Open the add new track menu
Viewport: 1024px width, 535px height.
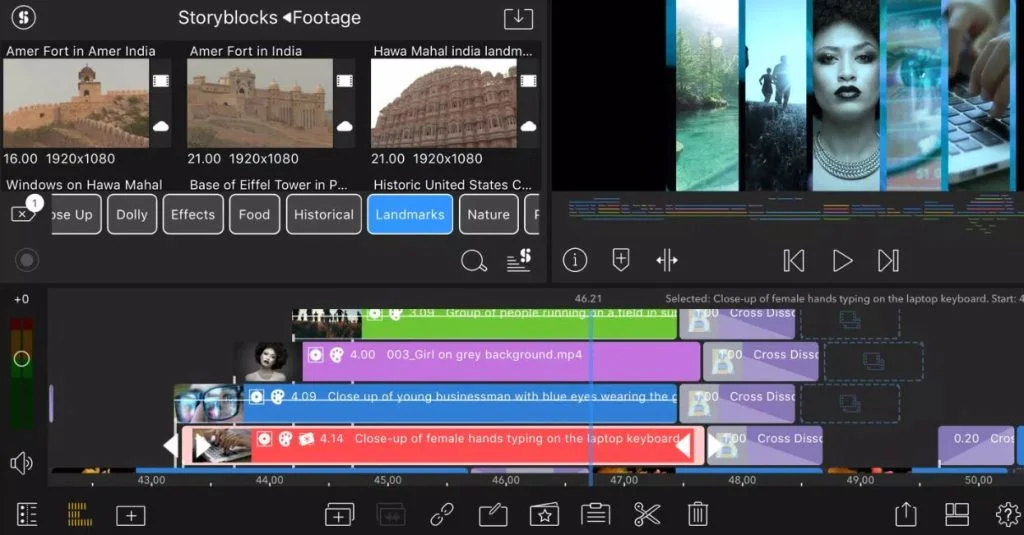pyautogui.click(x=131, y=515)
